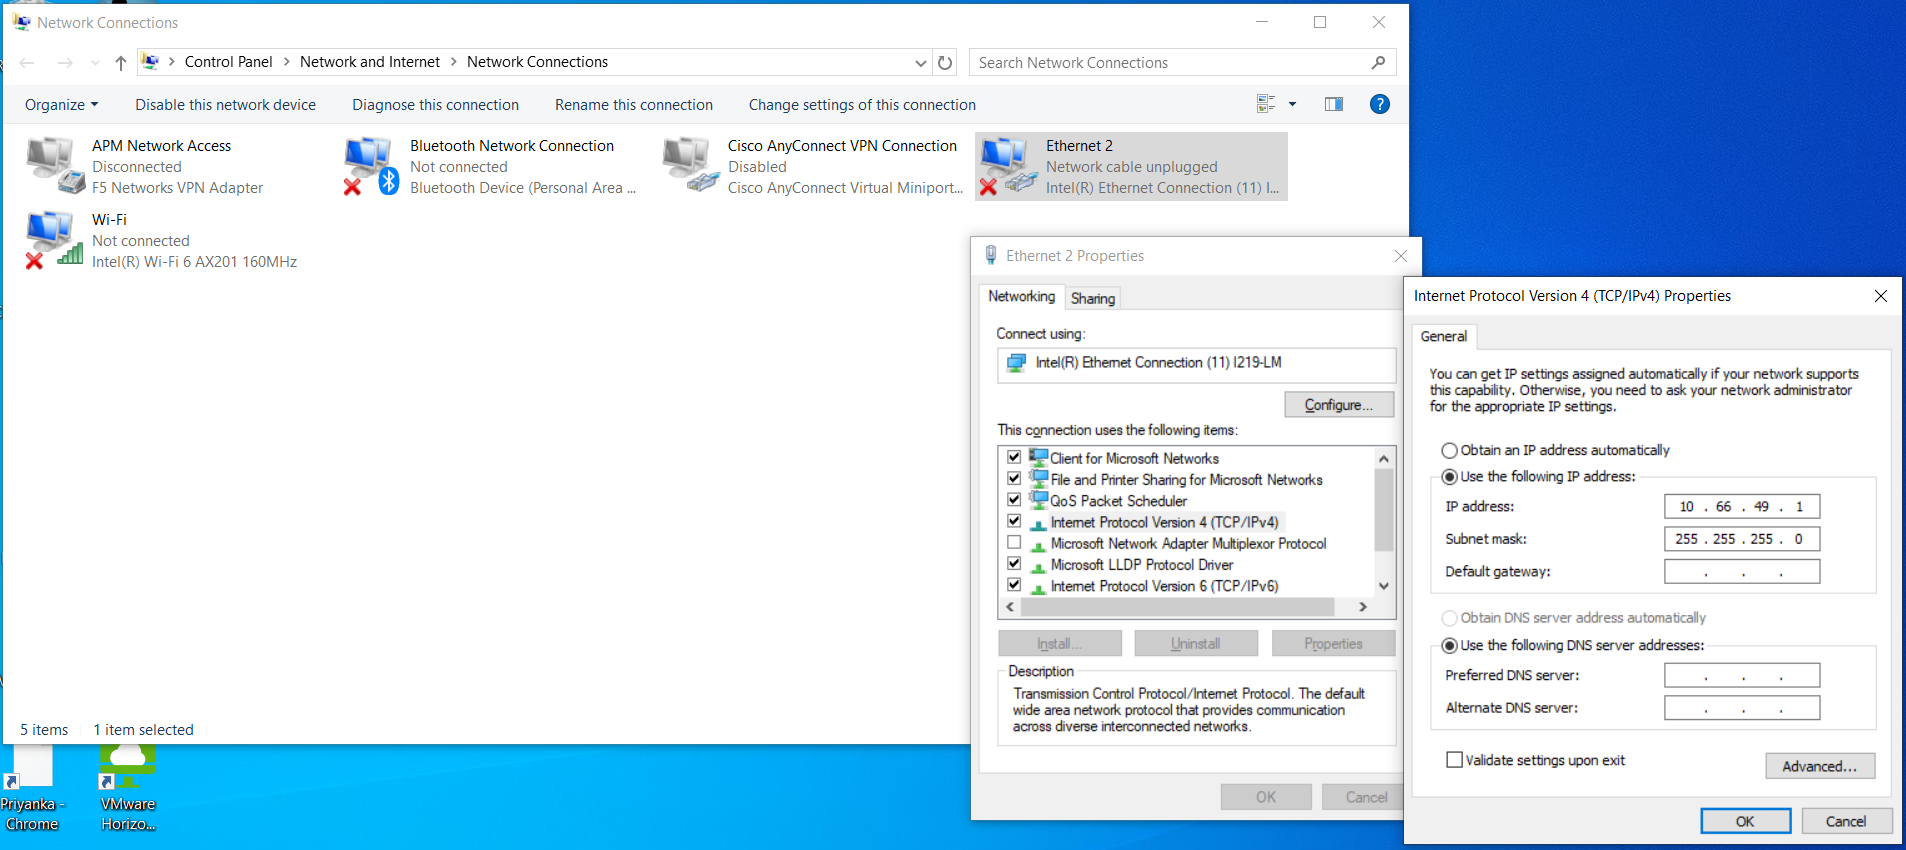
Task: Click the IP address field
Action: (1742, 507)
